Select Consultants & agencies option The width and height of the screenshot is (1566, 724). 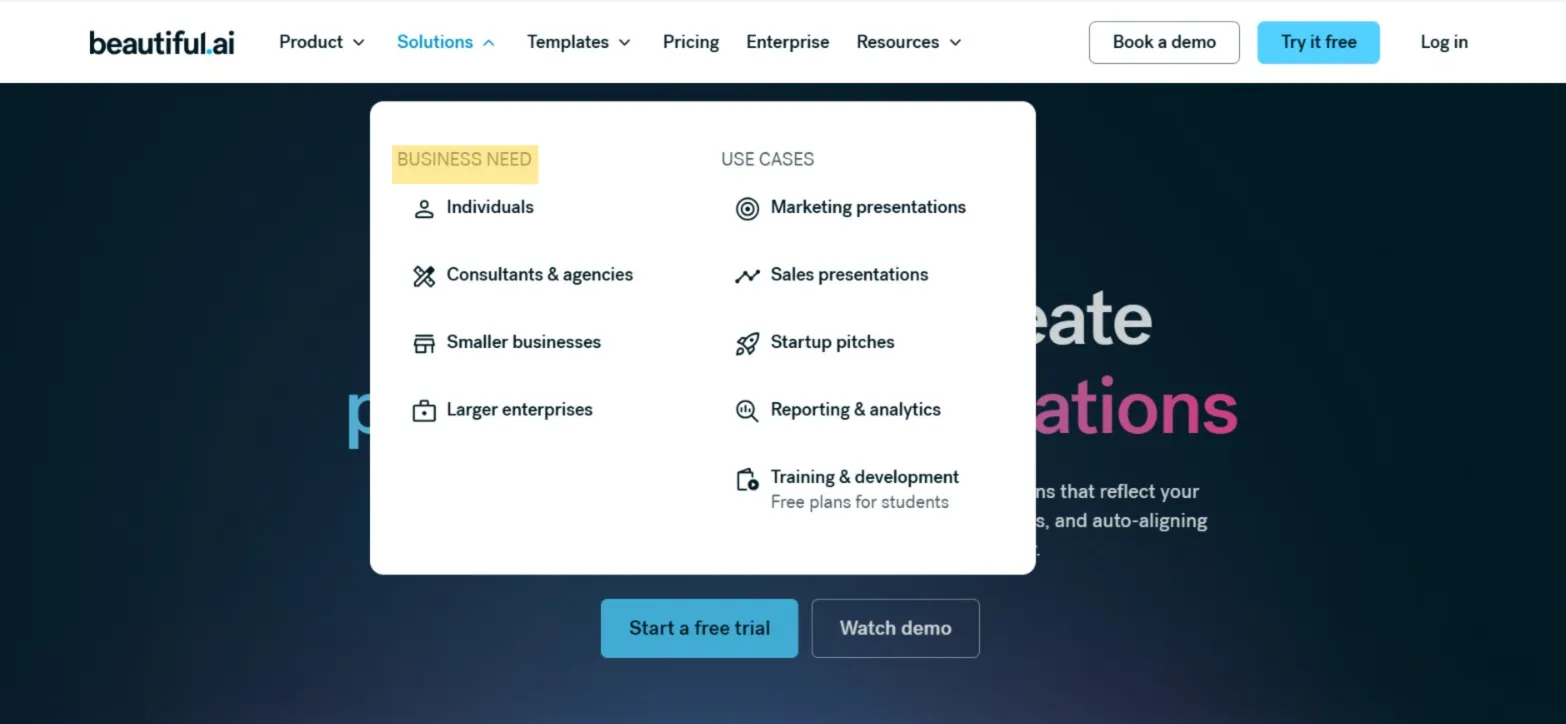[x=540, y=274]
